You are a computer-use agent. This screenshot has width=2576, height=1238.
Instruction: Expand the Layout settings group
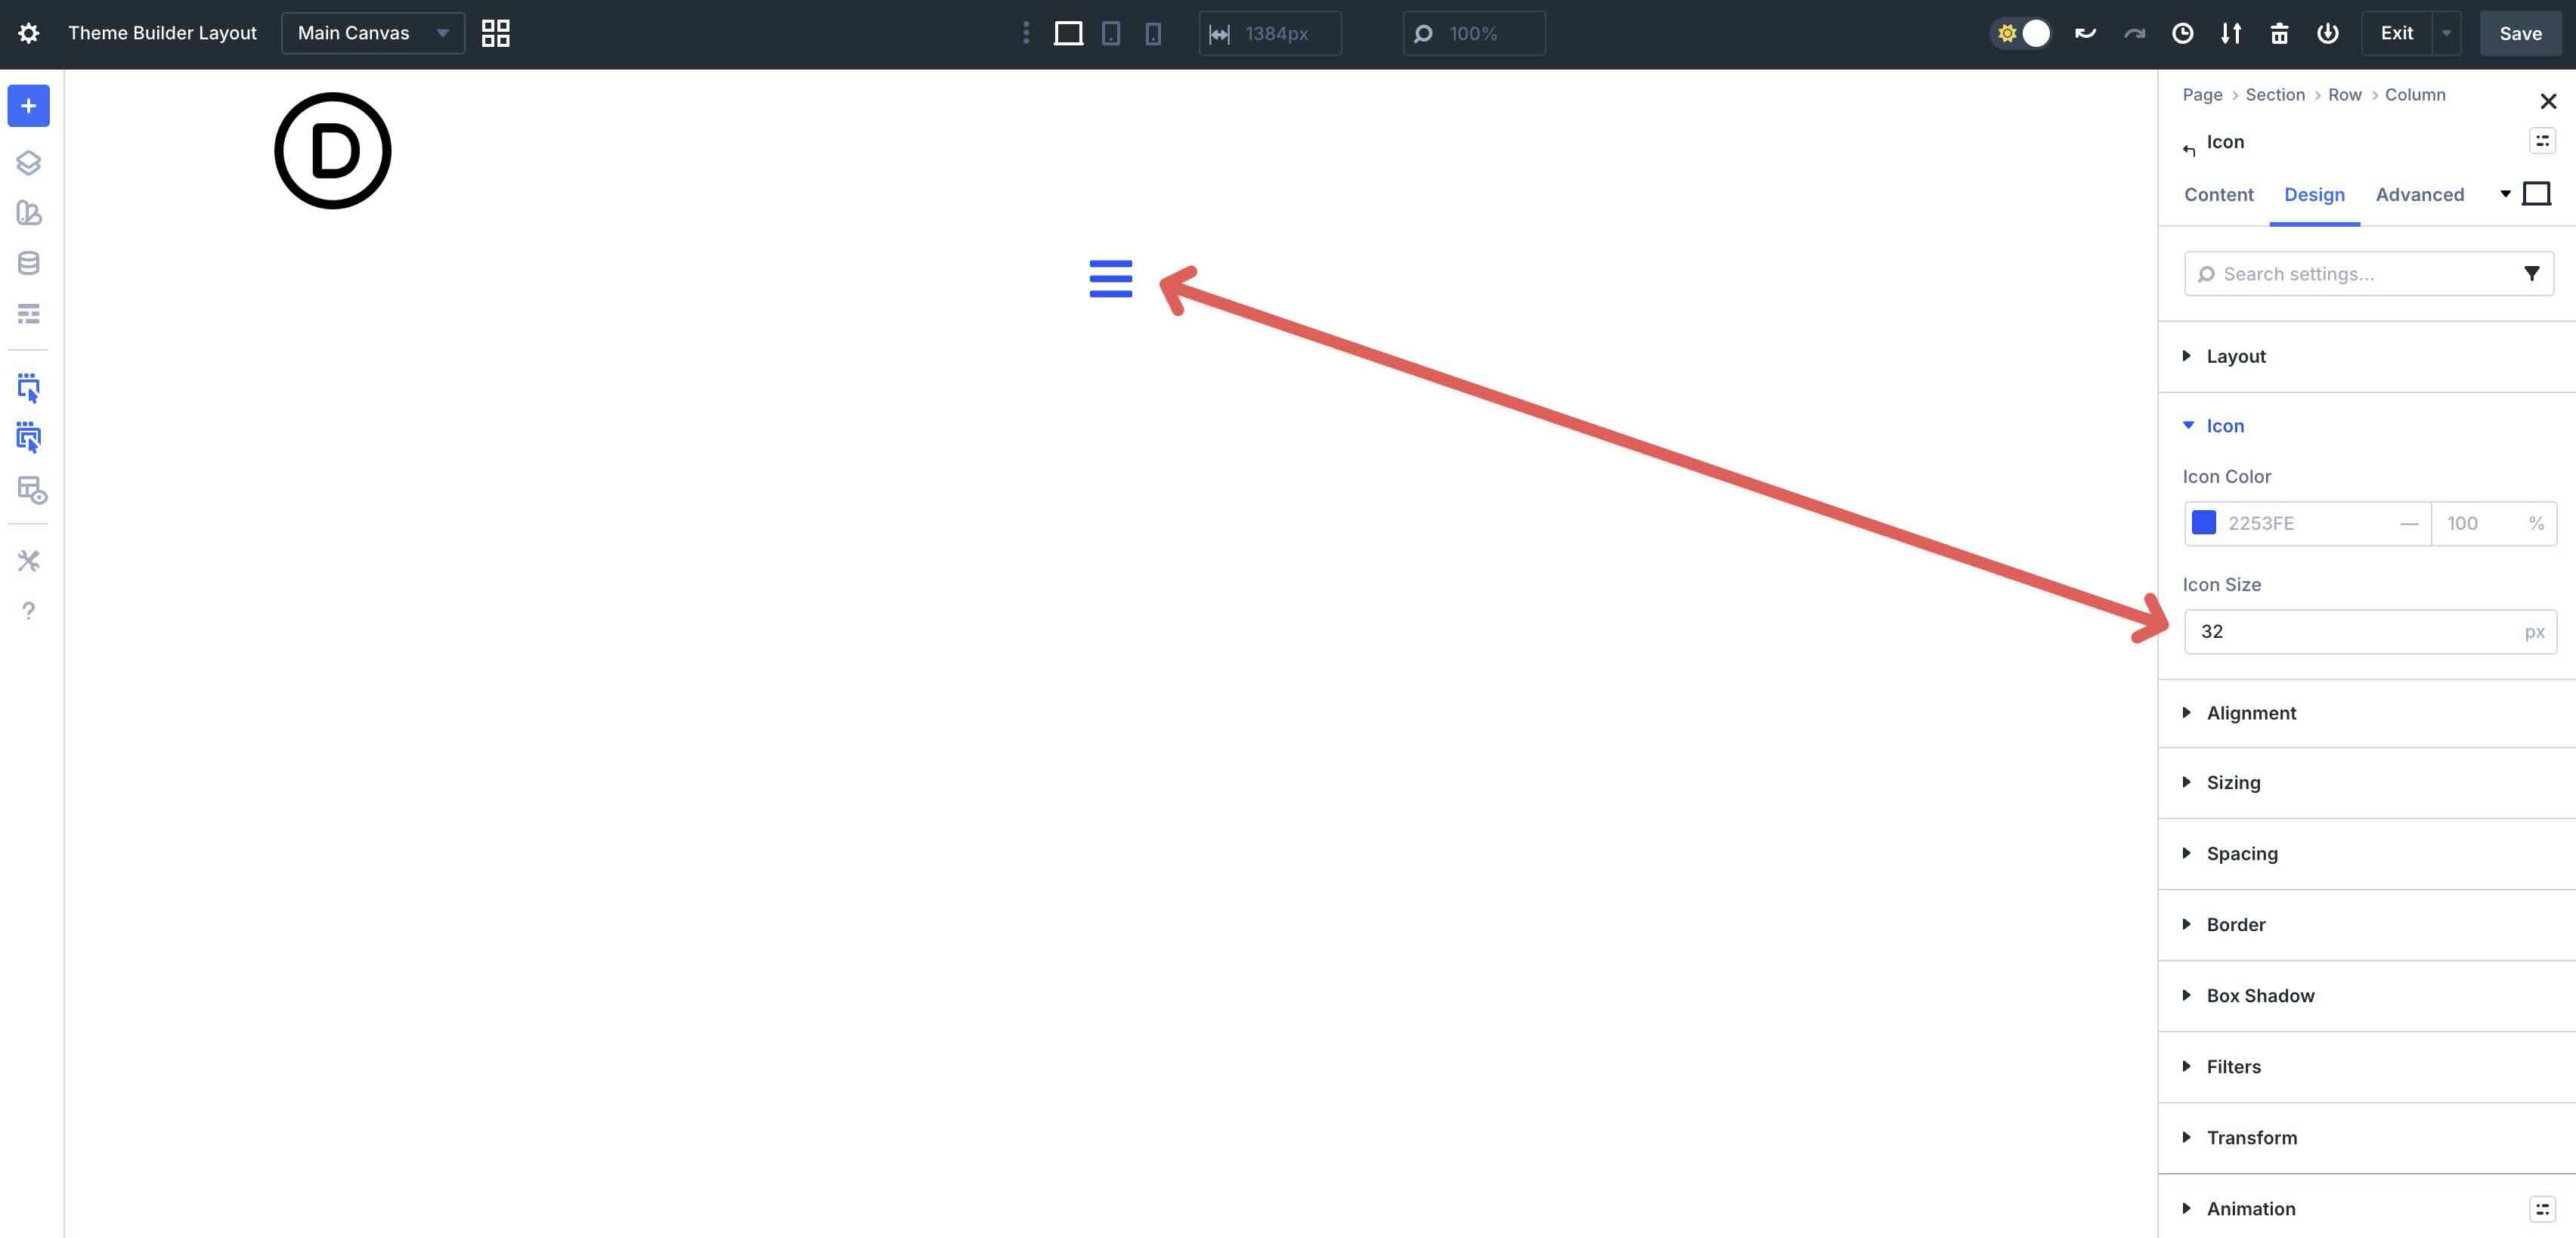2235,356
